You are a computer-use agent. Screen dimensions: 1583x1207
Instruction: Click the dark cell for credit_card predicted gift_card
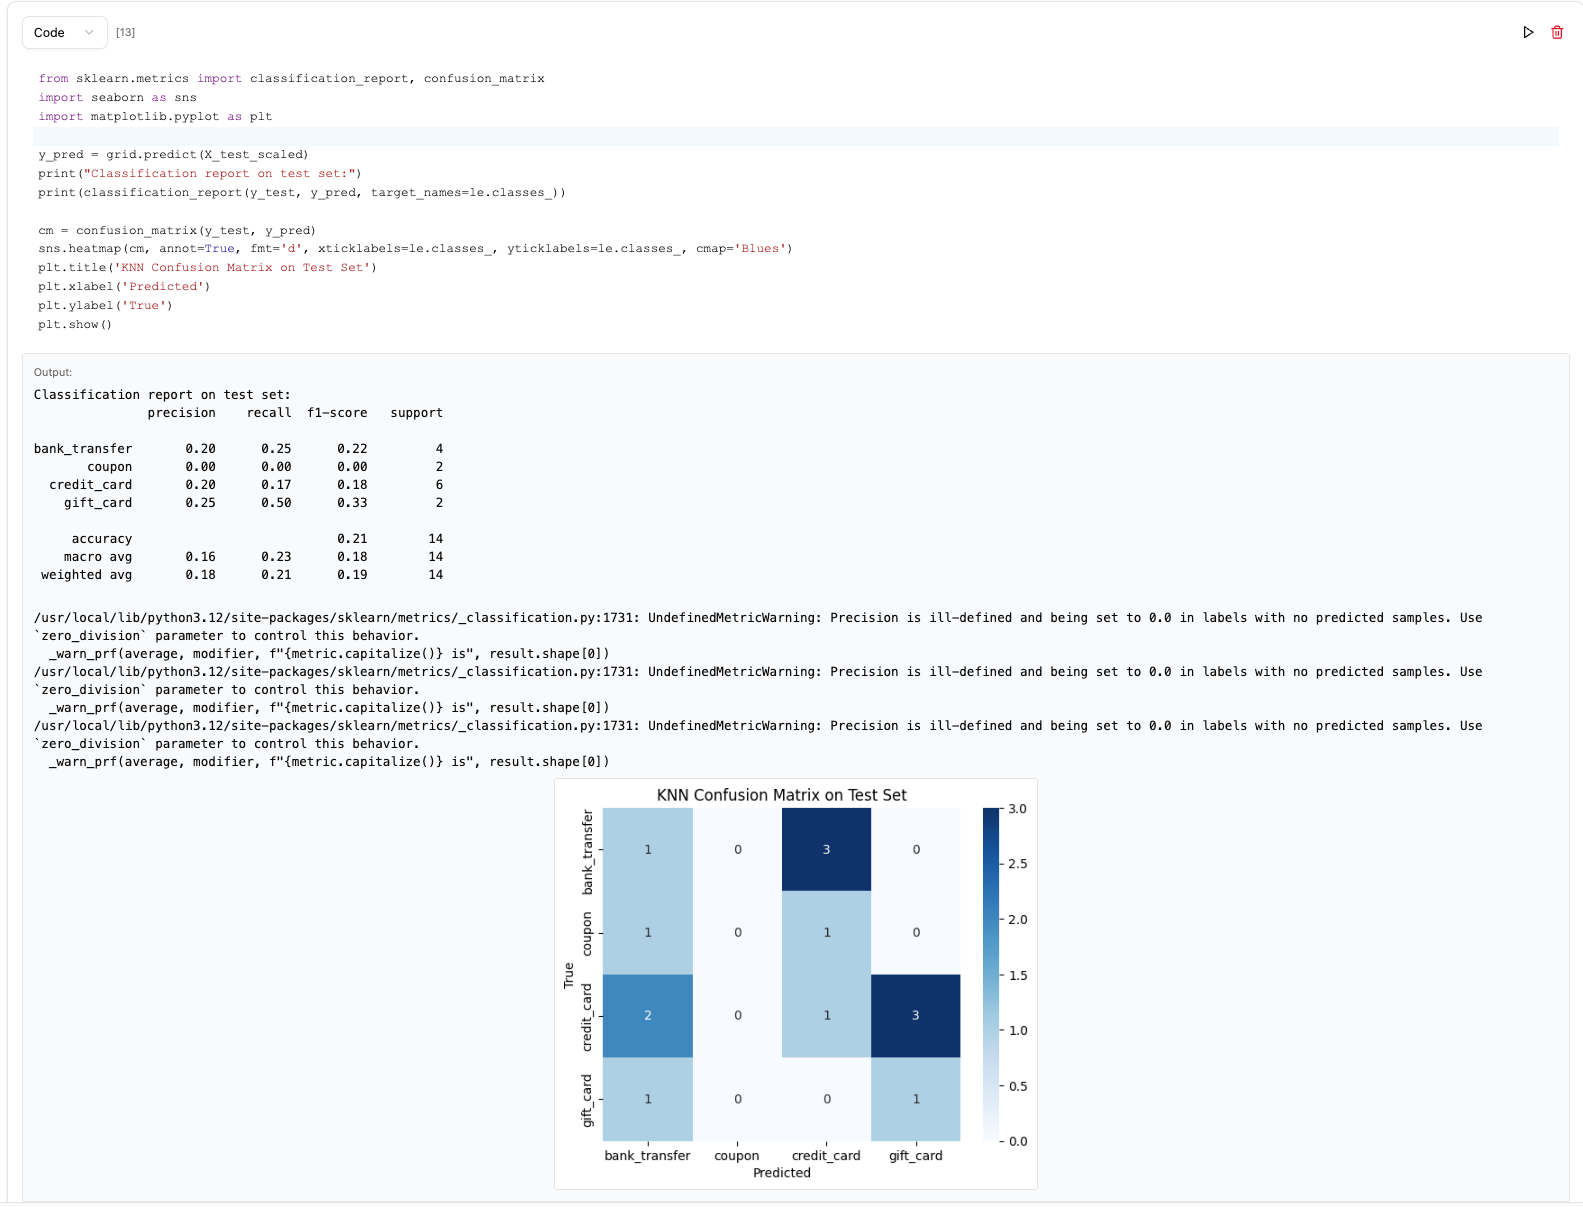pos(915,1015)
